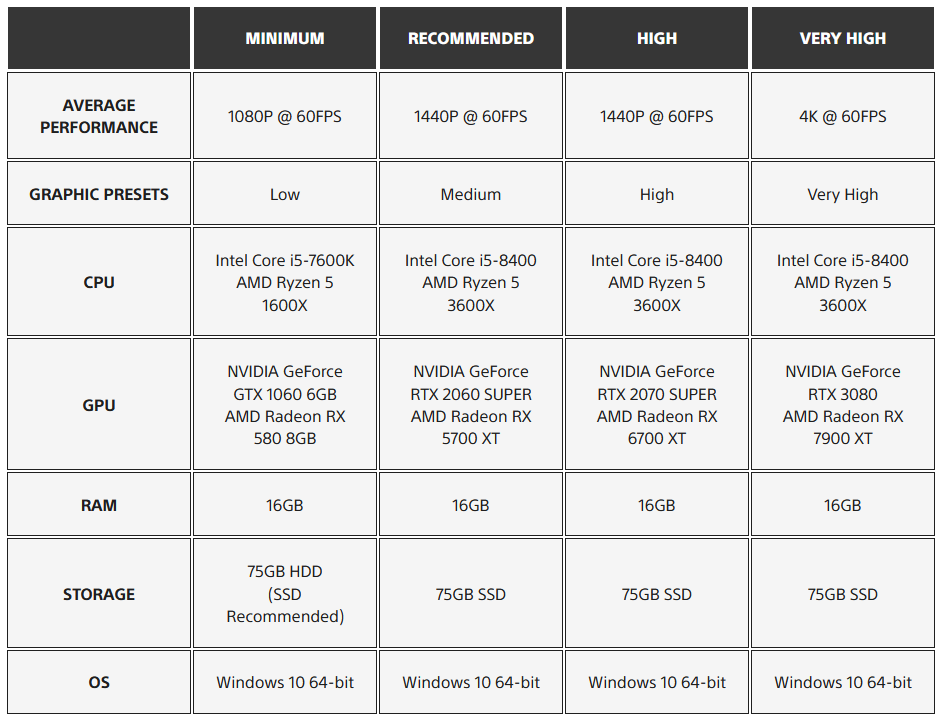This screenshot has width=941, height=720.
Task: Select the 4K @ 60FPS cell
Action: click(843, 116)
